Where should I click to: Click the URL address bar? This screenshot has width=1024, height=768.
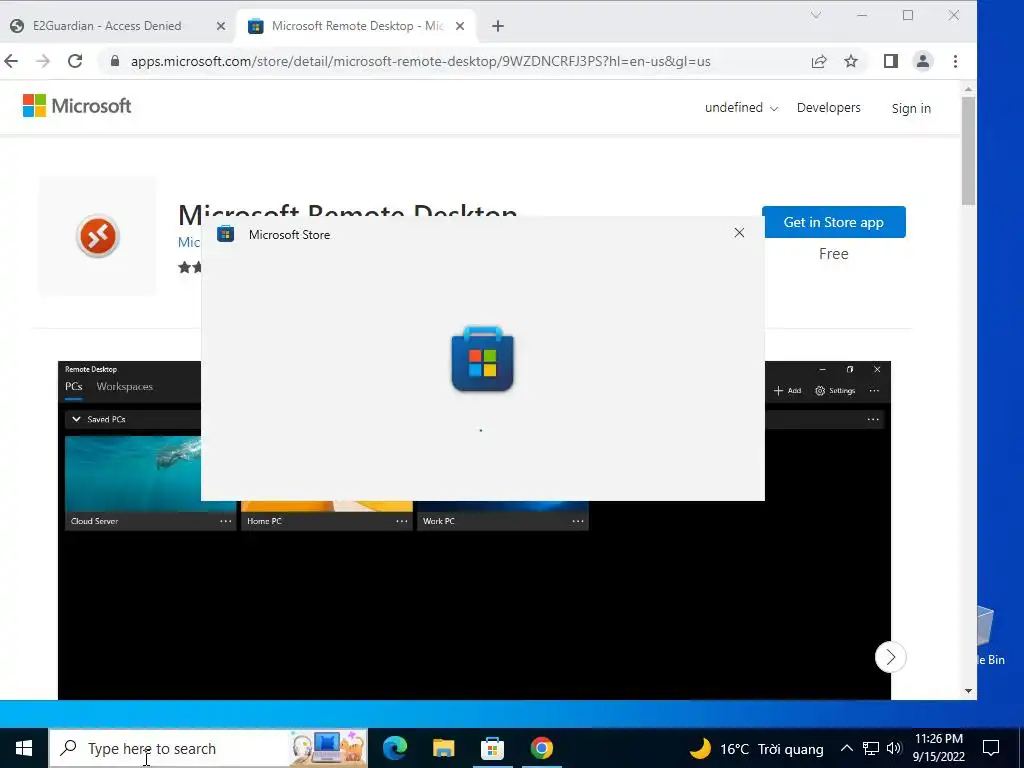coord(421,61)
